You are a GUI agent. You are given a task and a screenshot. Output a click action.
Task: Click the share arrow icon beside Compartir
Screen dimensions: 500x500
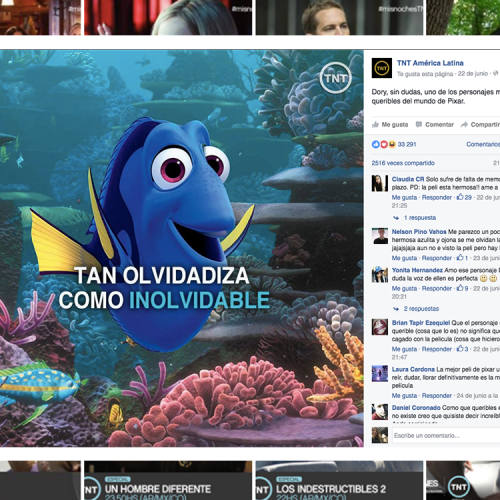(x=464, y=125)
